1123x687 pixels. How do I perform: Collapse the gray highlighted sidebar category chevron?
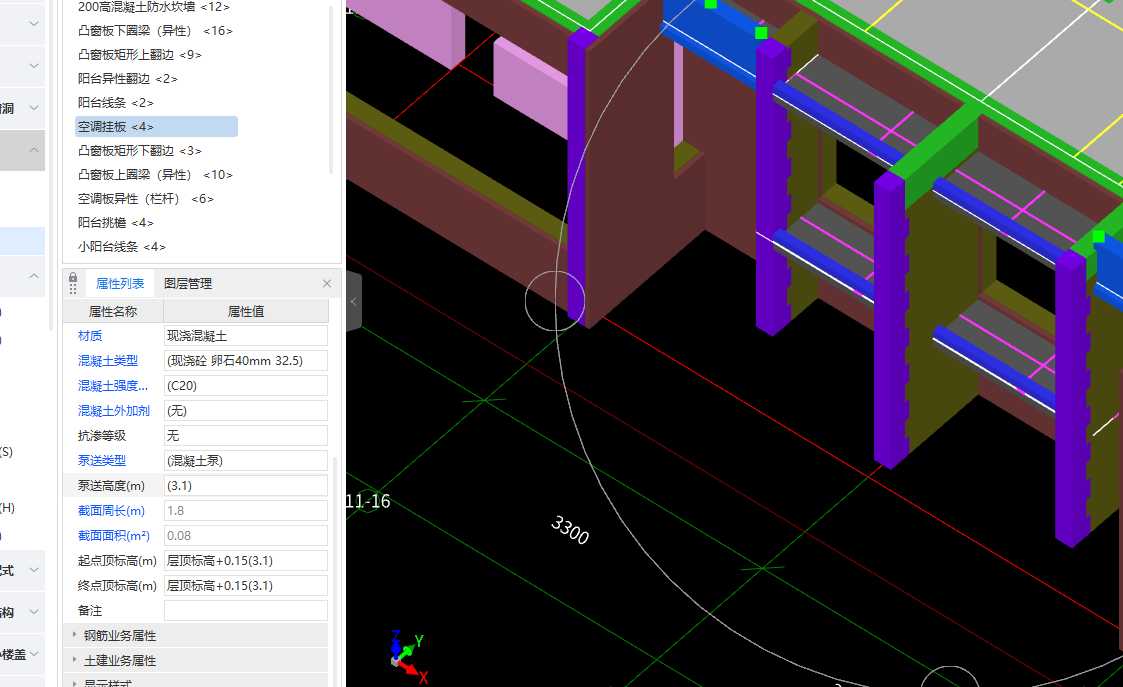pos(34,151)
